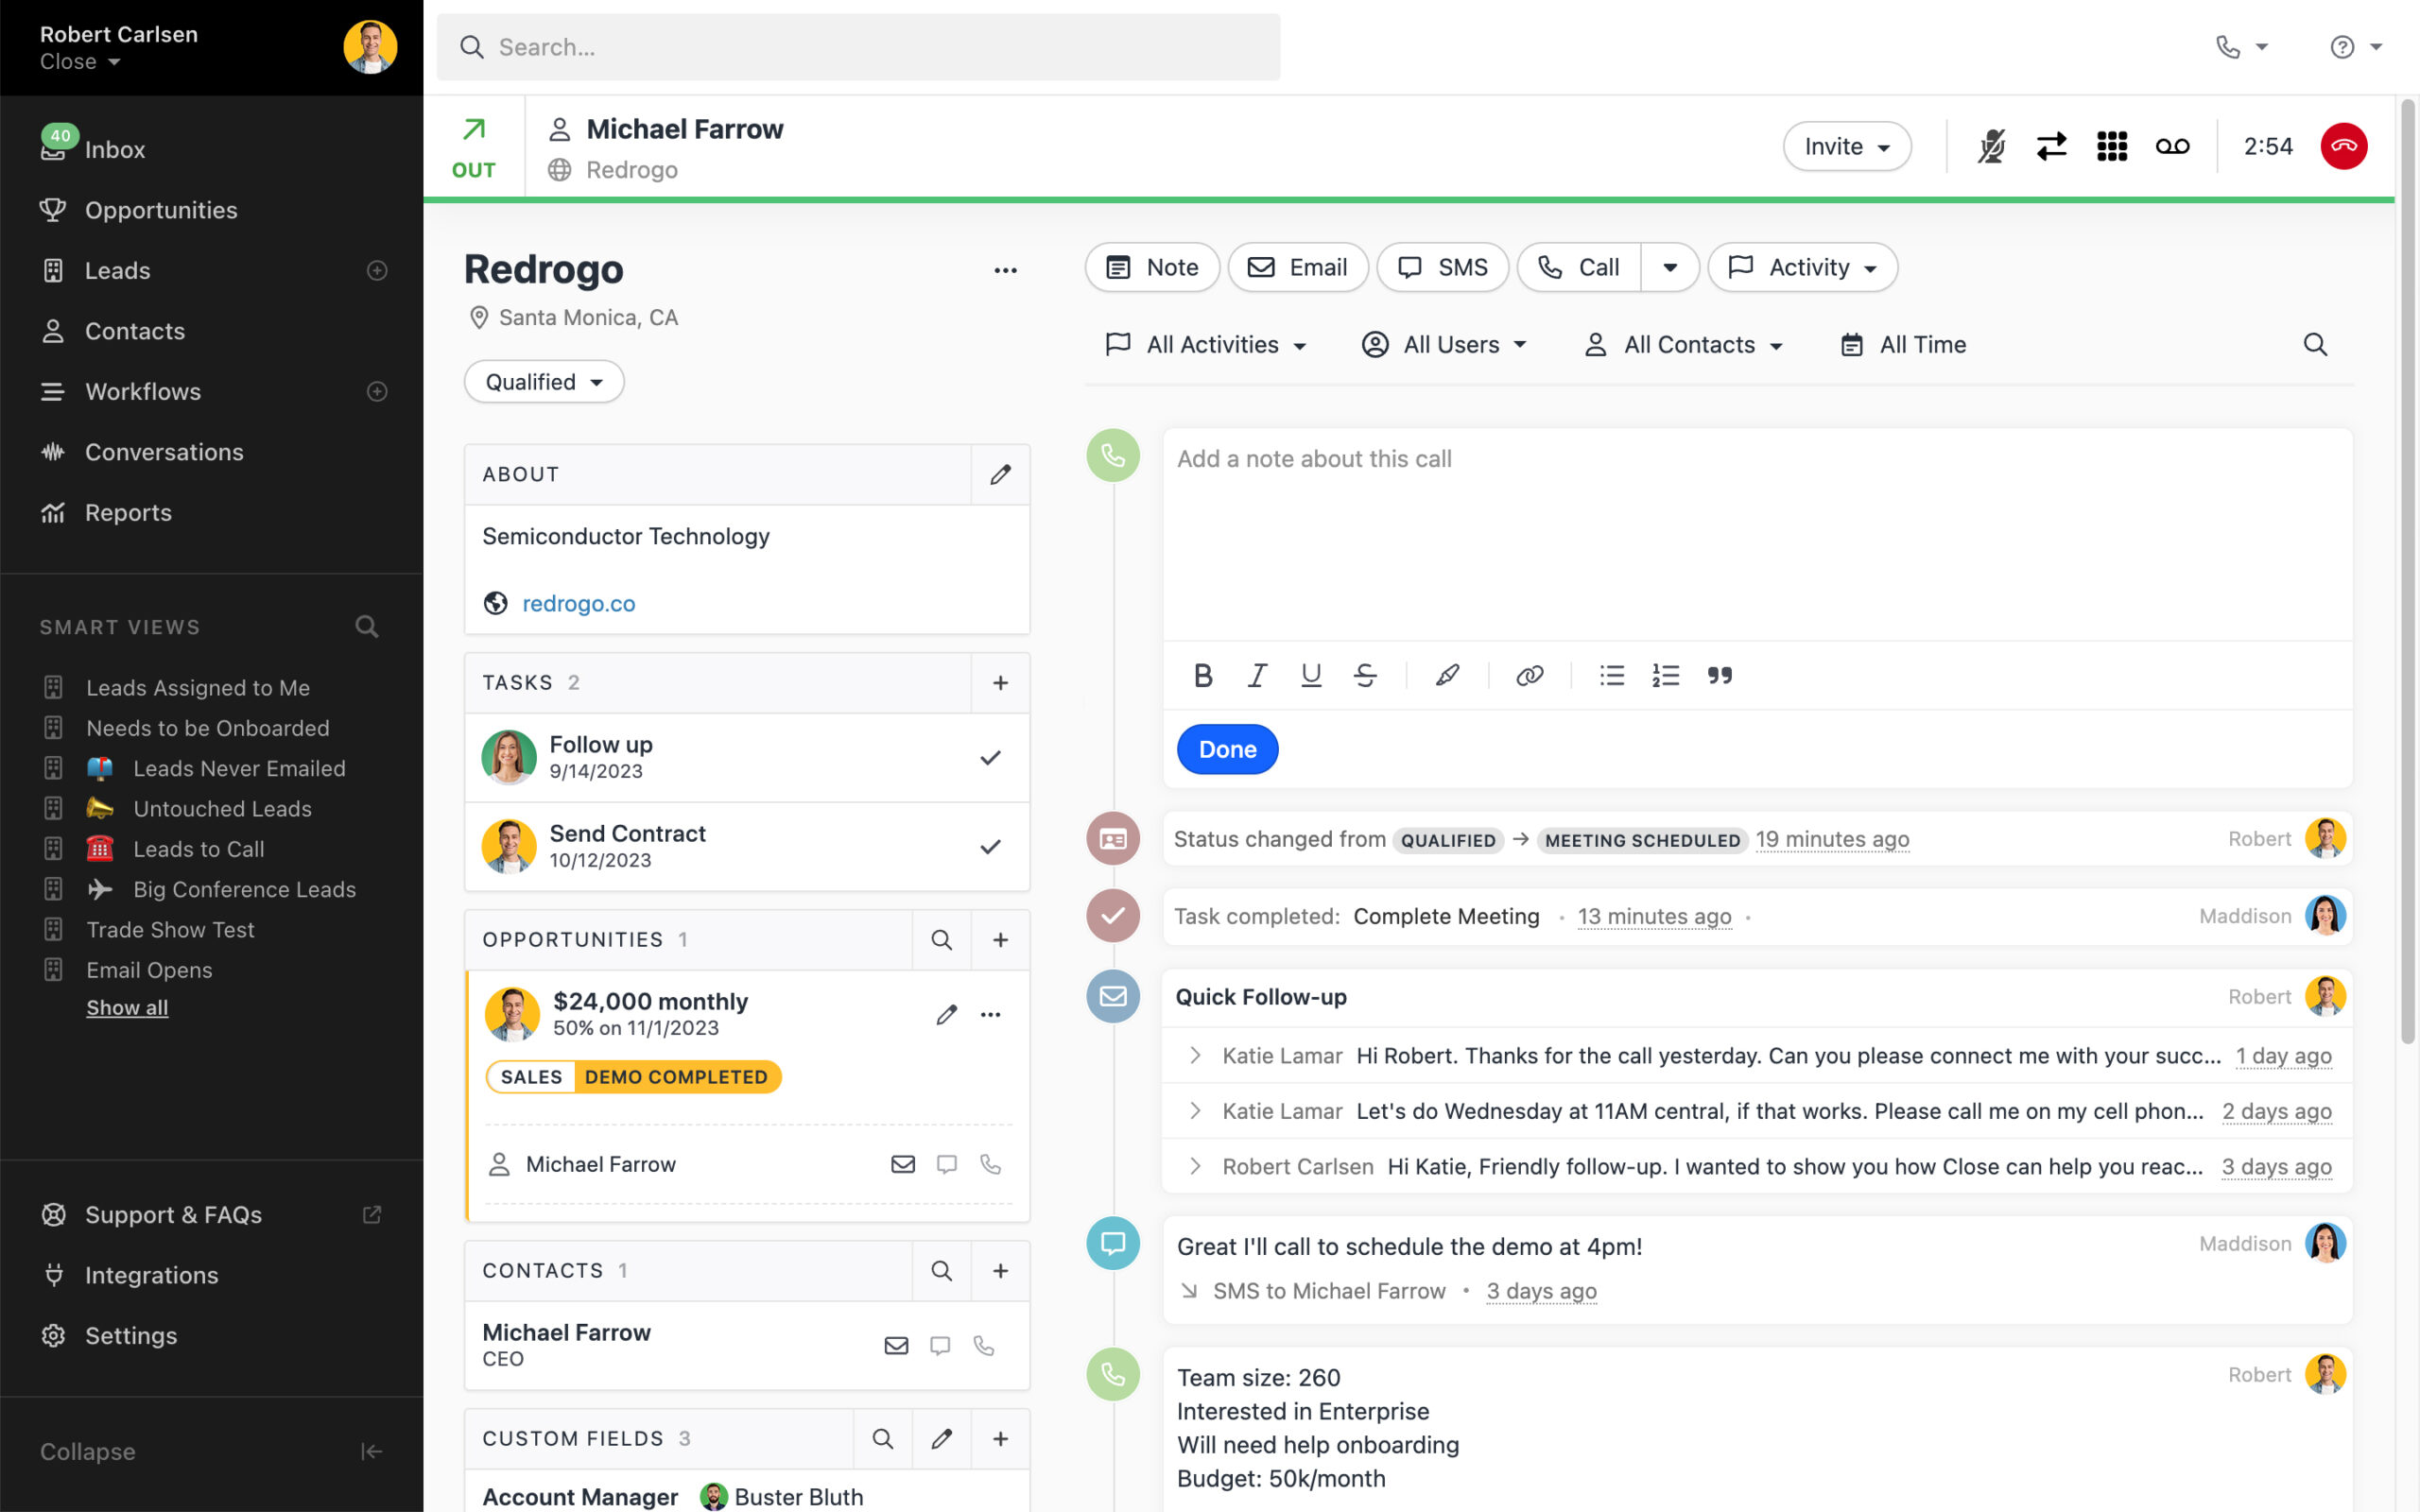Click the Done button to save note
The width and height of the screenshot is (2420, 1512).
tap(1228, 749)
